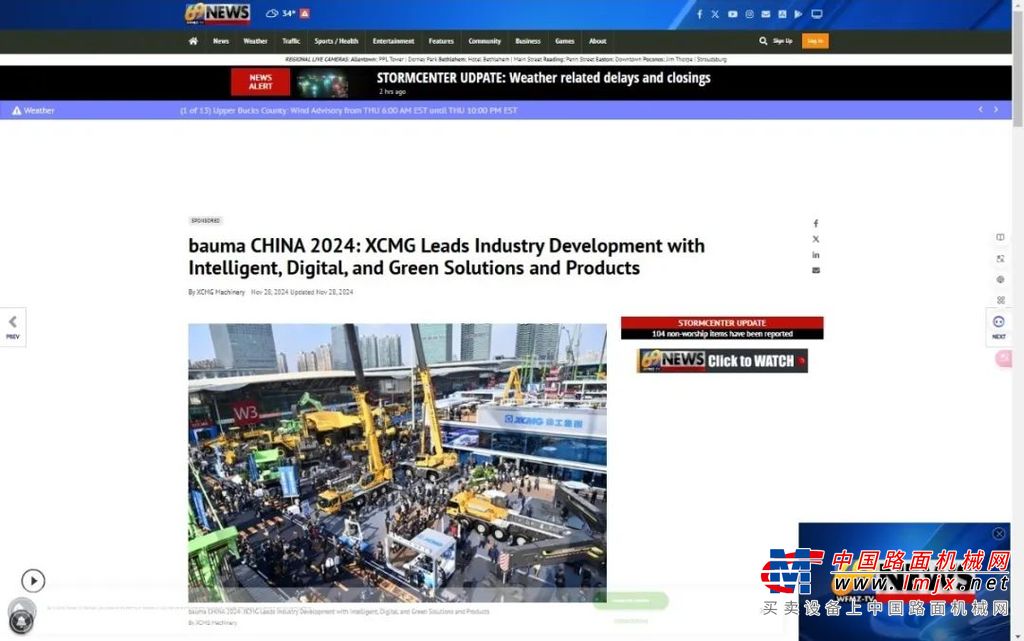Share article on Facebook
The image size is (1024, 641).
pos(816,223)
